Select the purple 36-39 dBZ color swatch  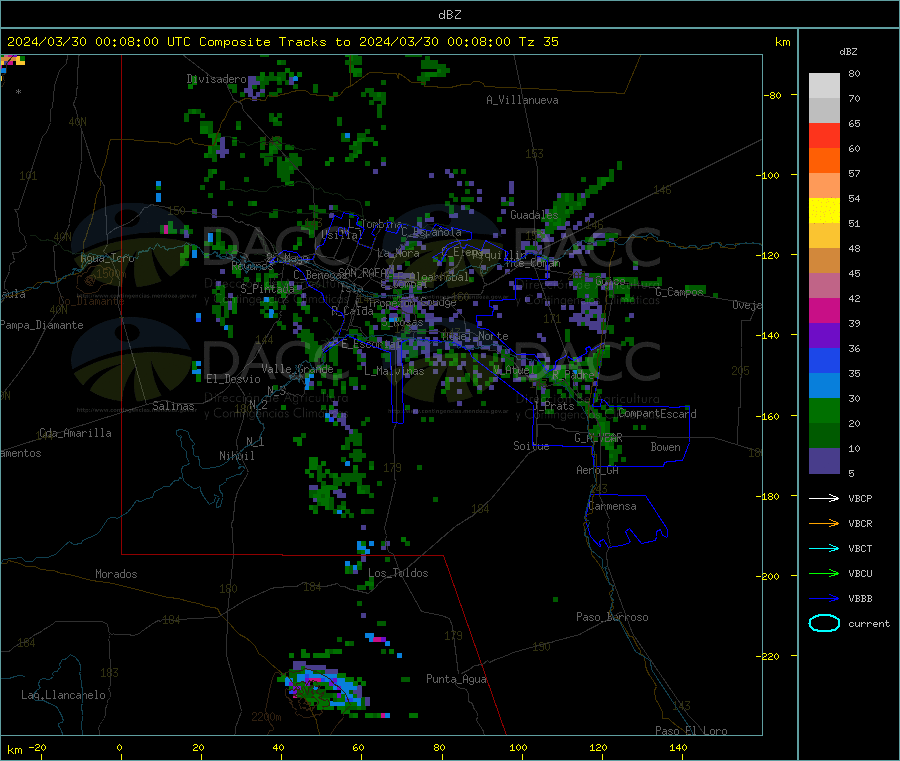pyautogui.click(x=824, y=336)
